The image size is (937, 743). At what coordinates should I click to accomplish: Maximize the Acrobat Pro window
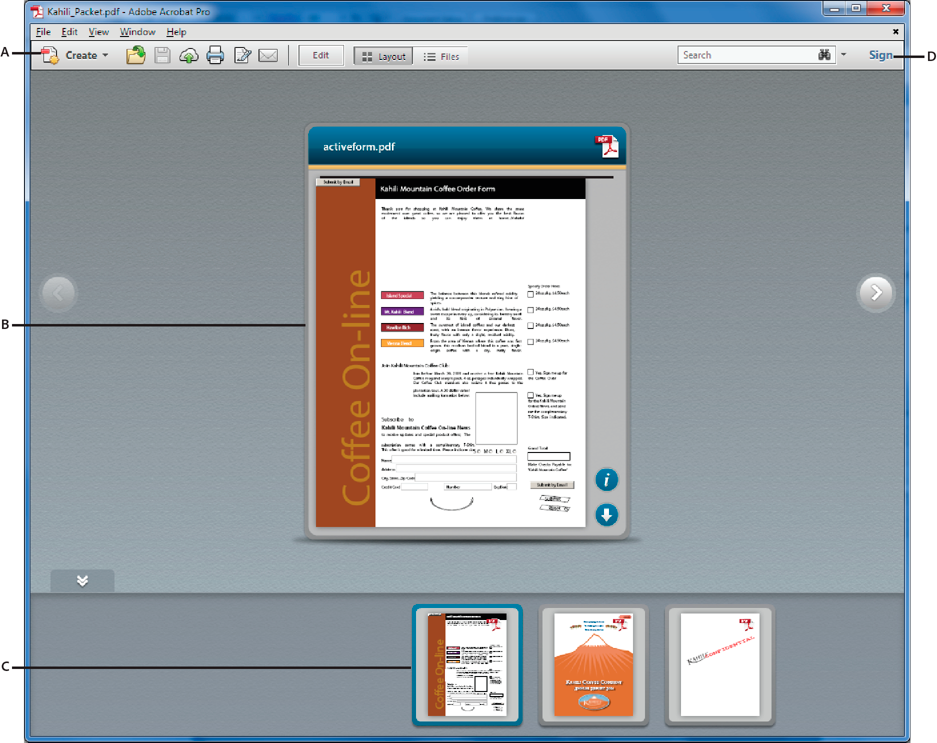tap(856, 8)
